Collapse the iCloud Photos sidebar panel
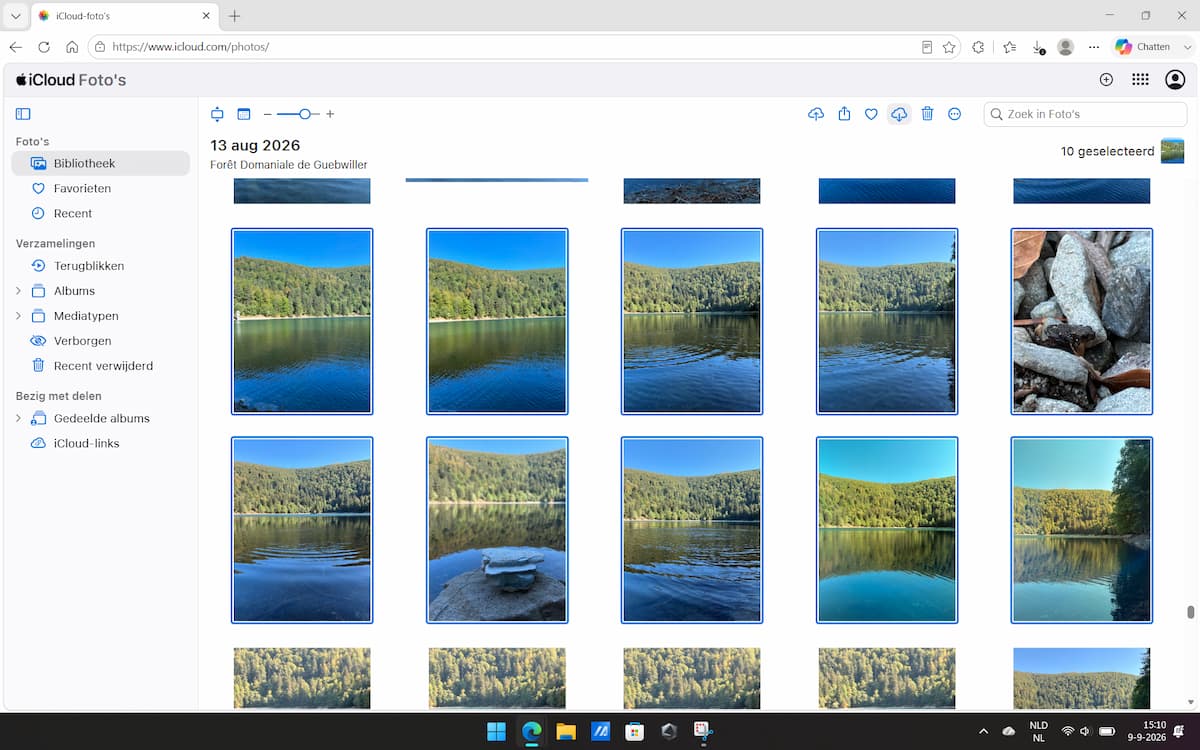The height and width of the screenshot is (750, 1200). point(23,114)
